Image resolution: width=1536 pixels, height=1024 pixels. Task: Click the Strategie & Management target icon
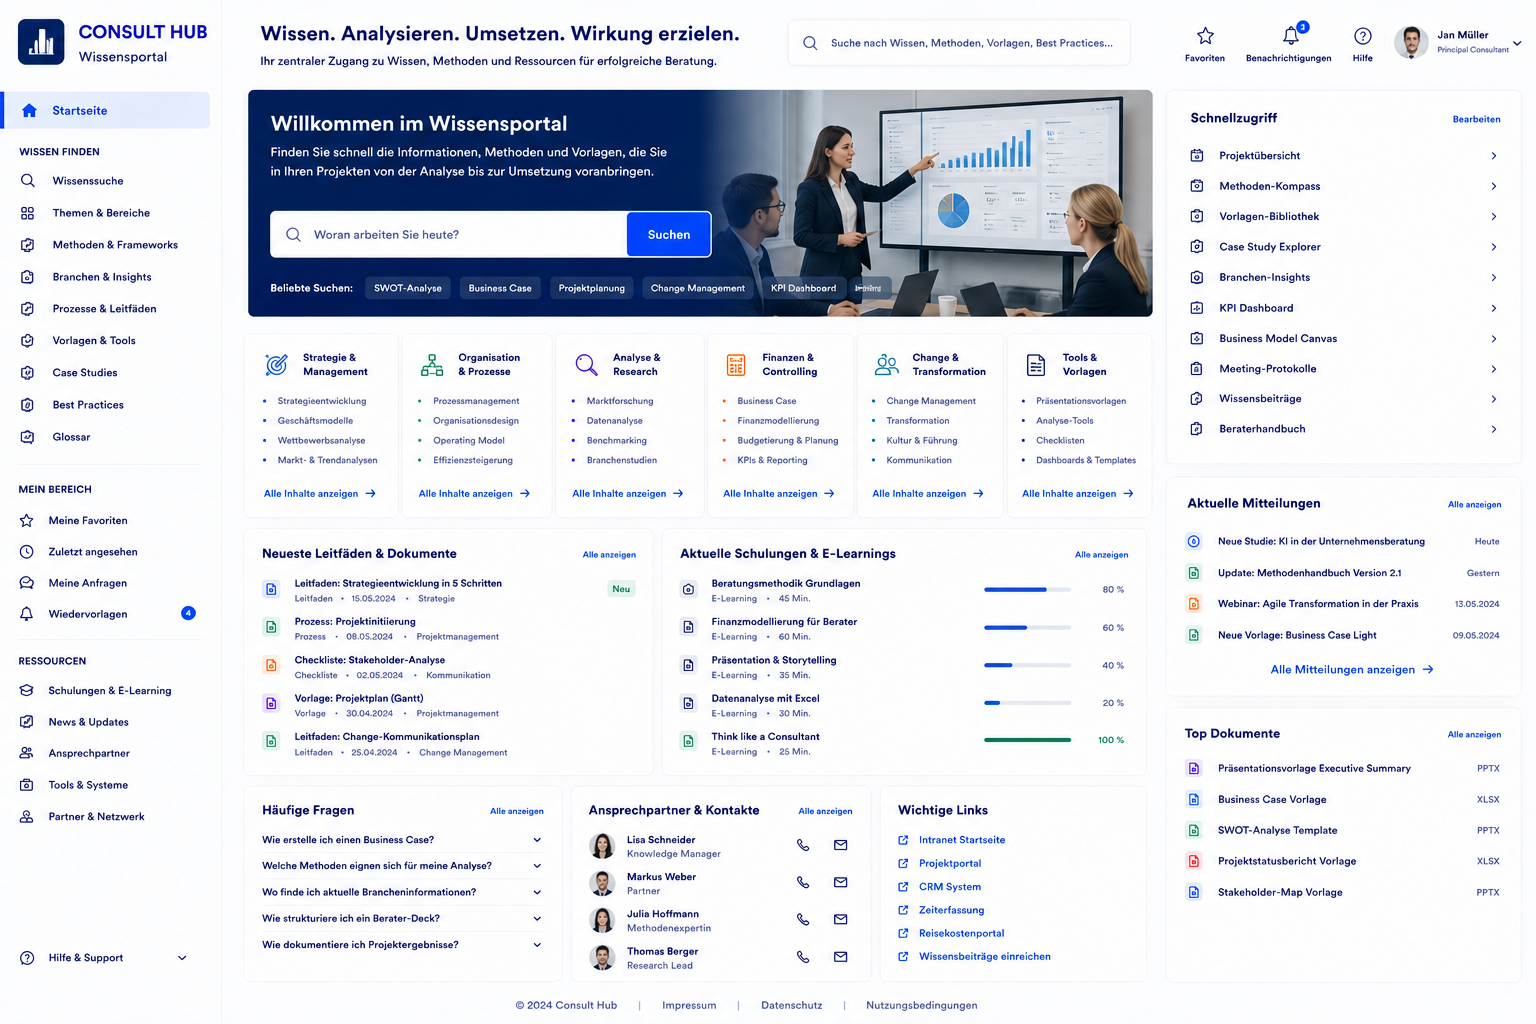coord(276,365)
